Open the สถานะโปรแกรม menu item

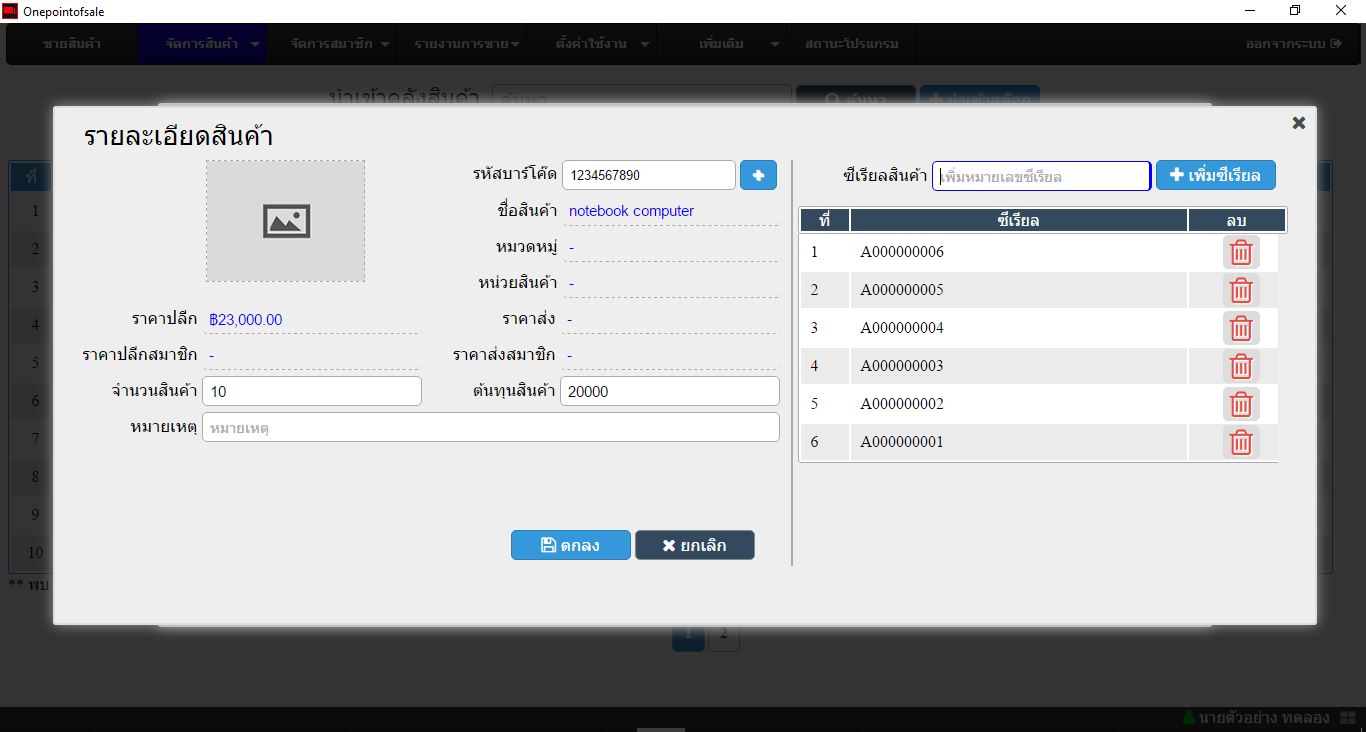[x=851, y=44]
